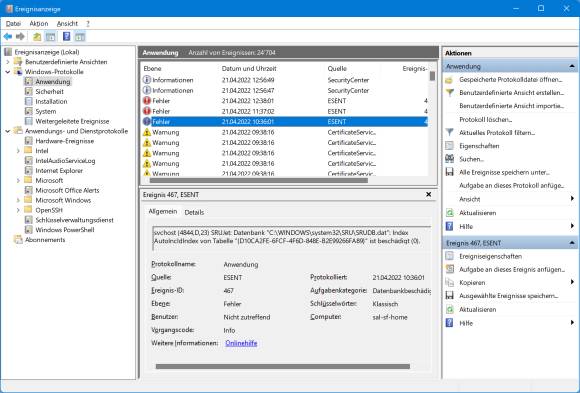Click the green Aktualisieren icon under Anwendung
The image size is (580, 393).
click(449, 213)
